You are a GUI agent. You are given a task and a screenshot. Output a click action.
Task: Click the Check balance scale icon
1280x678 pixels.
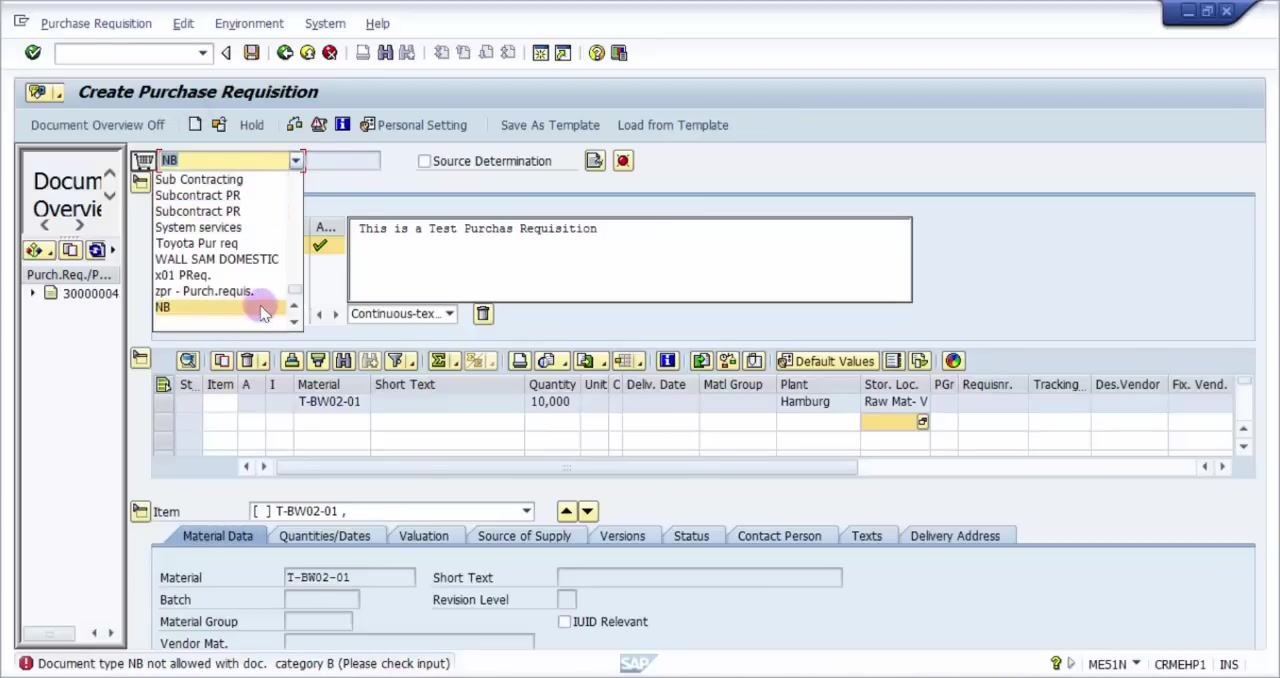point(294,125)
